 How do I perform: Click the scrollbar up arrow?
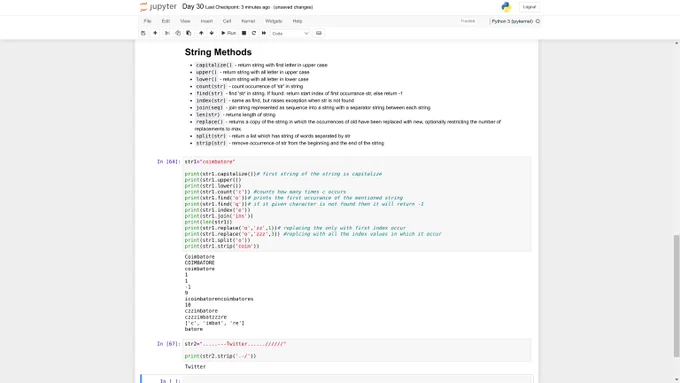(x=676, y=43)
